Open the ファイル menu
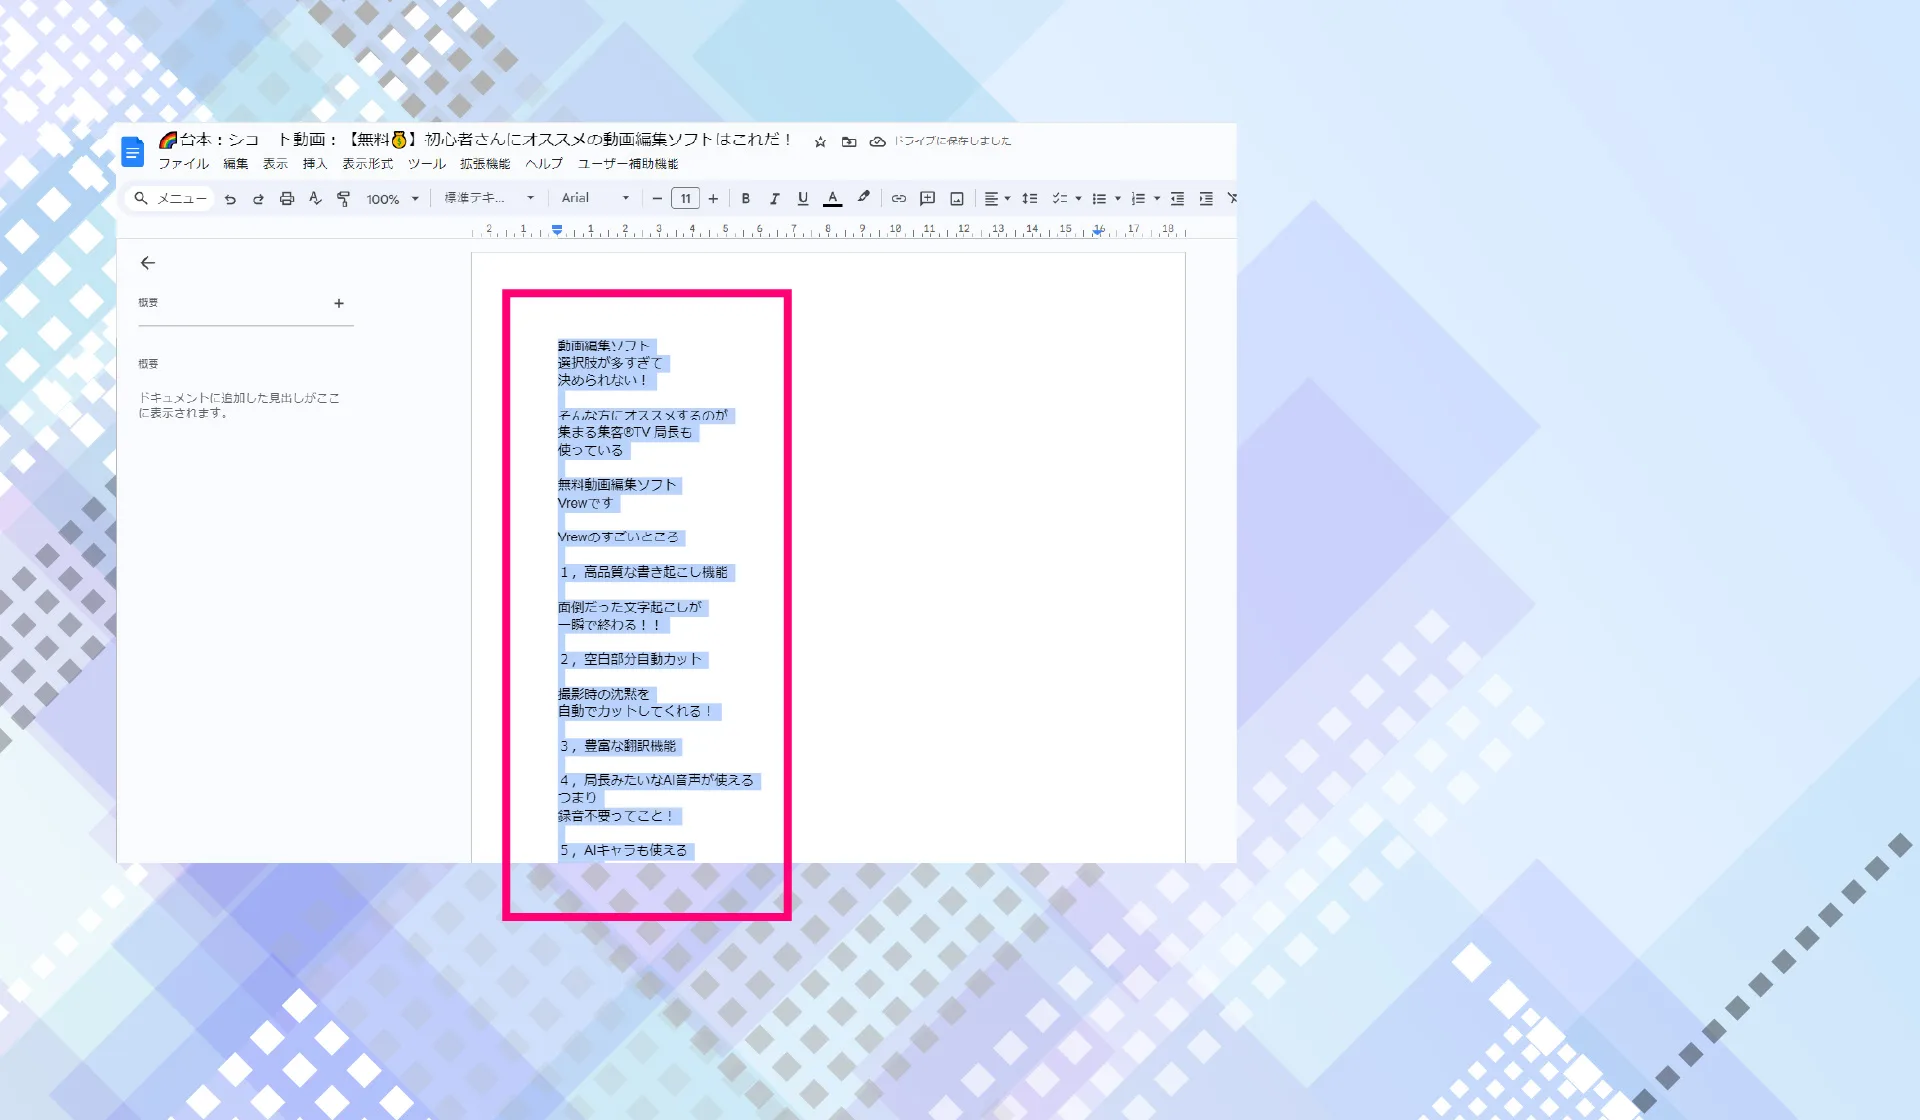This screenshot has height=1120, width=1920. [x=184, y=164]
